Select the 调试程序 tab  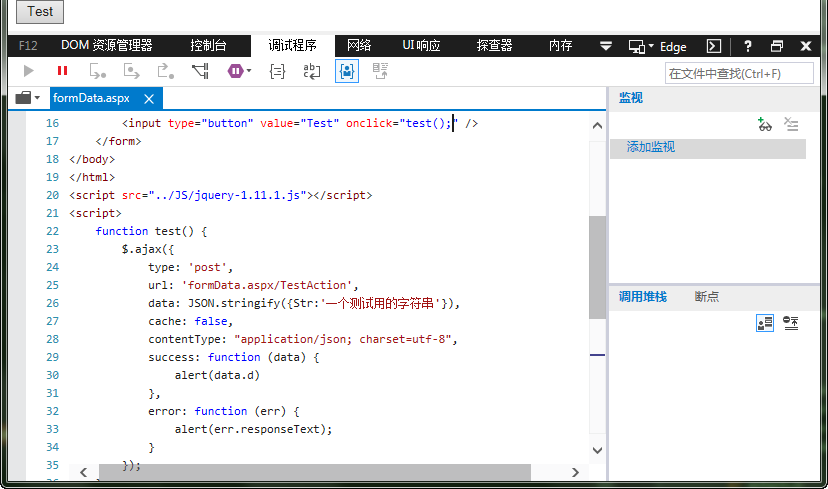pos(293,45)
